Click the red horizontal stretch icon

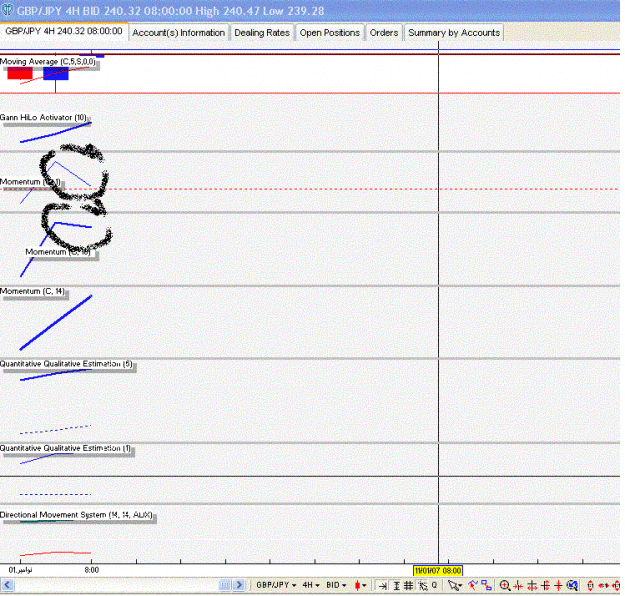tap(603, 586)
